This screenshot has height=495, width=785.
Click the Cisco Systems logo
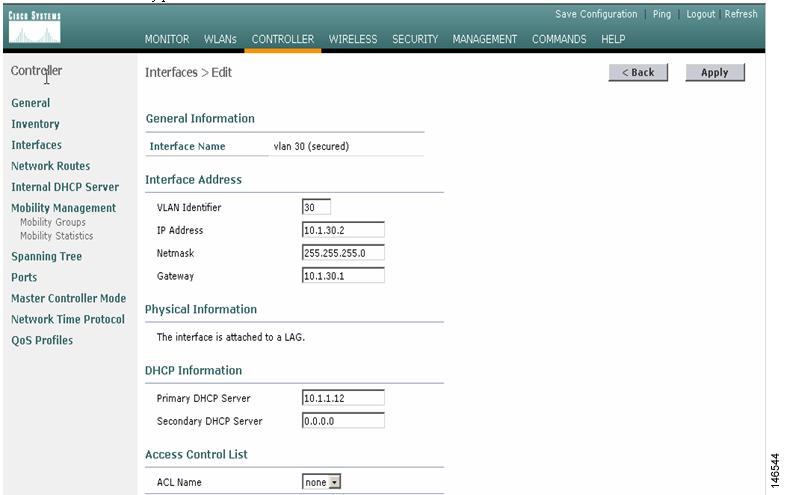[35, 27]
